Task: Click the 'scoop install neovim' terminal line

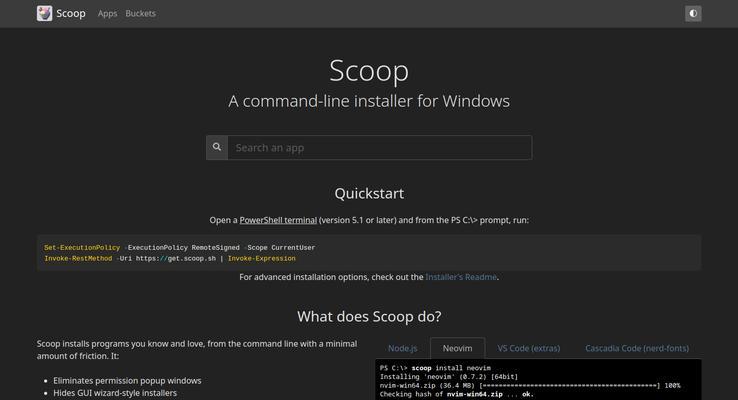Action: click(x=435, y=368)
